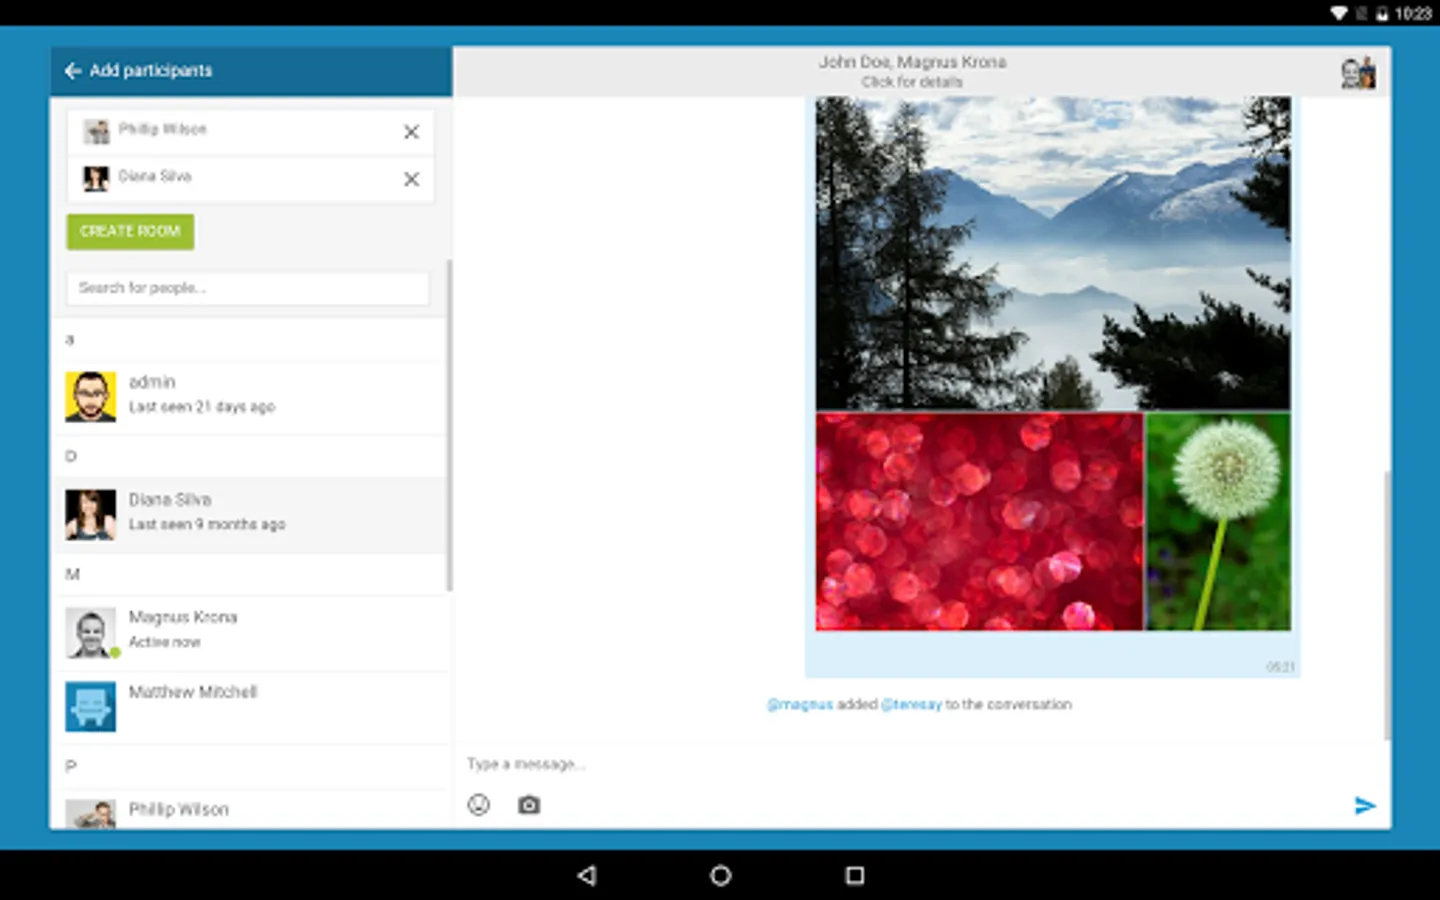Click the "Last seen 9 months ago" text
Screen dimensions: 1440x900
pos(207,524)
